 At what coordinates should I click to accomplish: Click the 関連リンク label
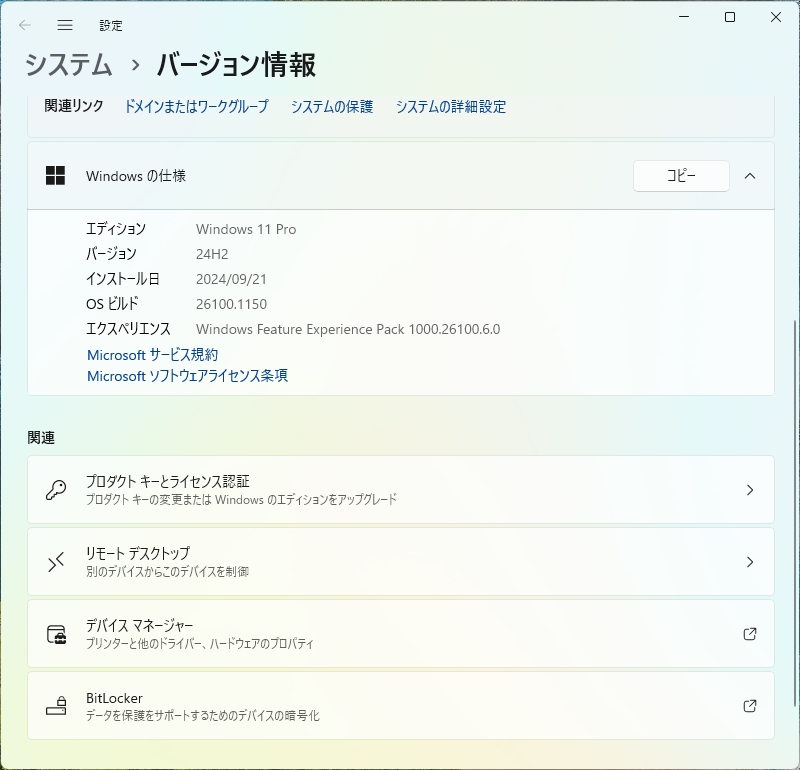(x=74, y=106)
